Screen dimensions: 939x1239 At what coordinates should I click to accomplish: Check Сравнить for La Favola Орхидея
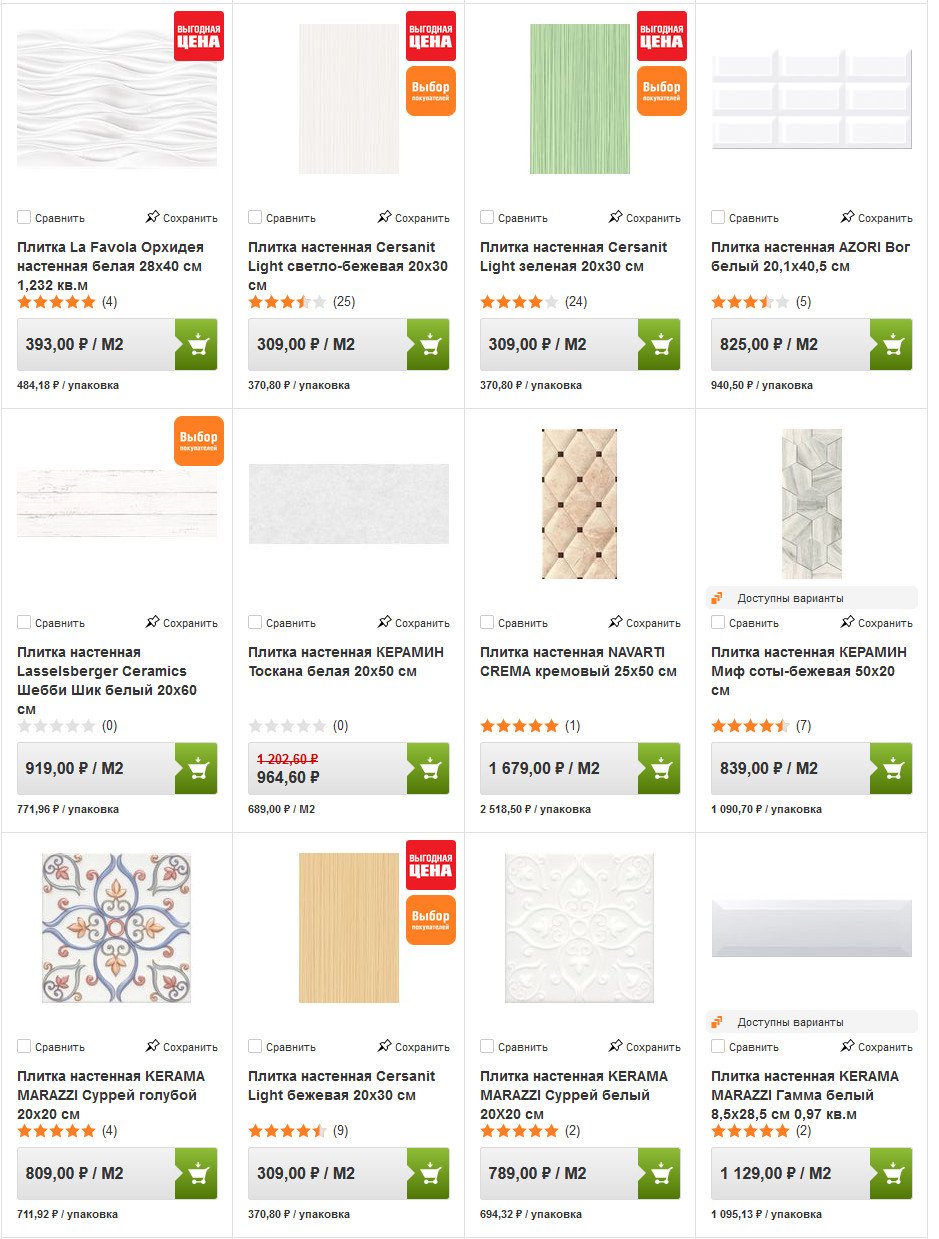pos(25,218)
